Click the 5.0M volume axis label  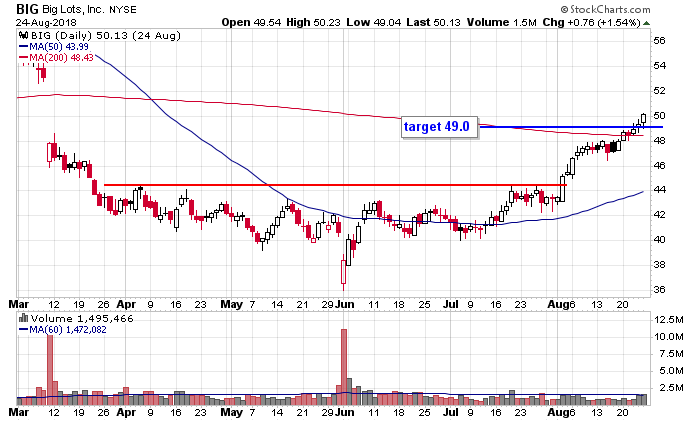671,371
